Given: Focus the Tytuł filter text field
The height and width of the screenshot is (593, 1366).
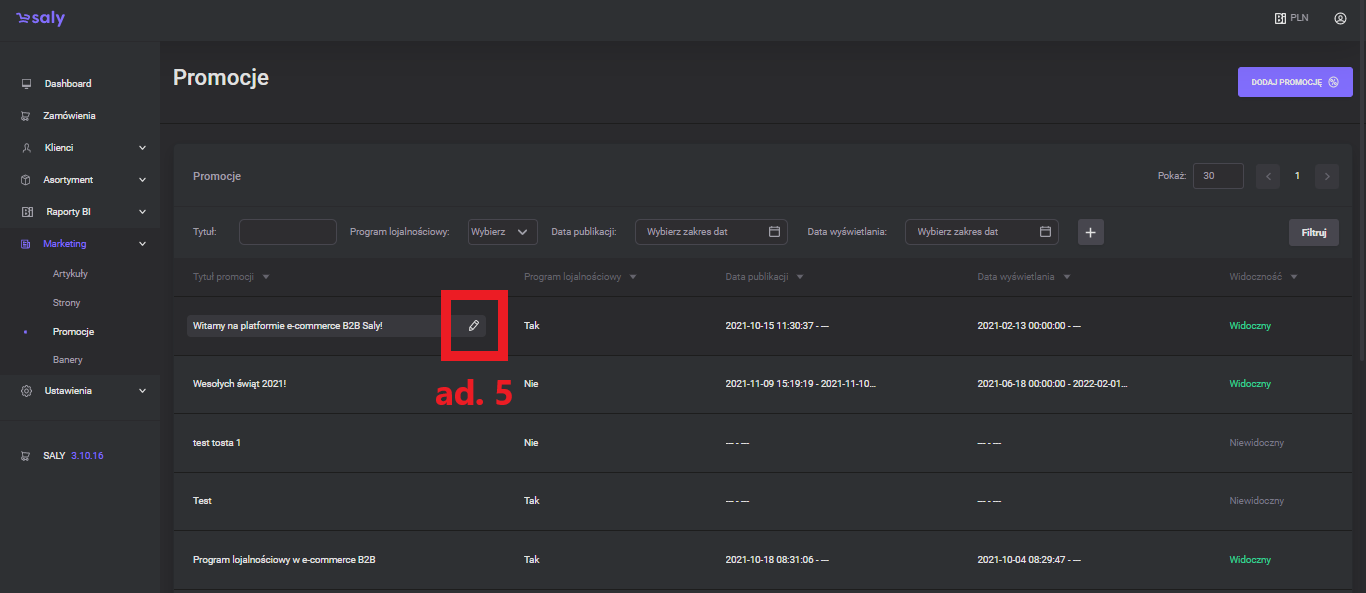Looking at the screenshot, I should [288, 232].
